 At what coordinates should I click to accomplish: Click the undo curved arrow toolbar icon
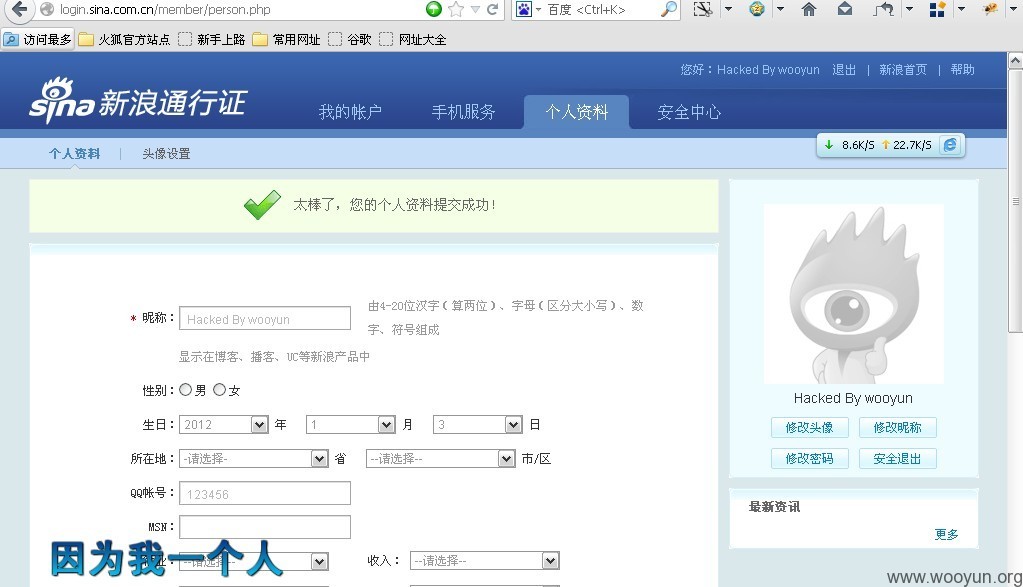(883, 9)
